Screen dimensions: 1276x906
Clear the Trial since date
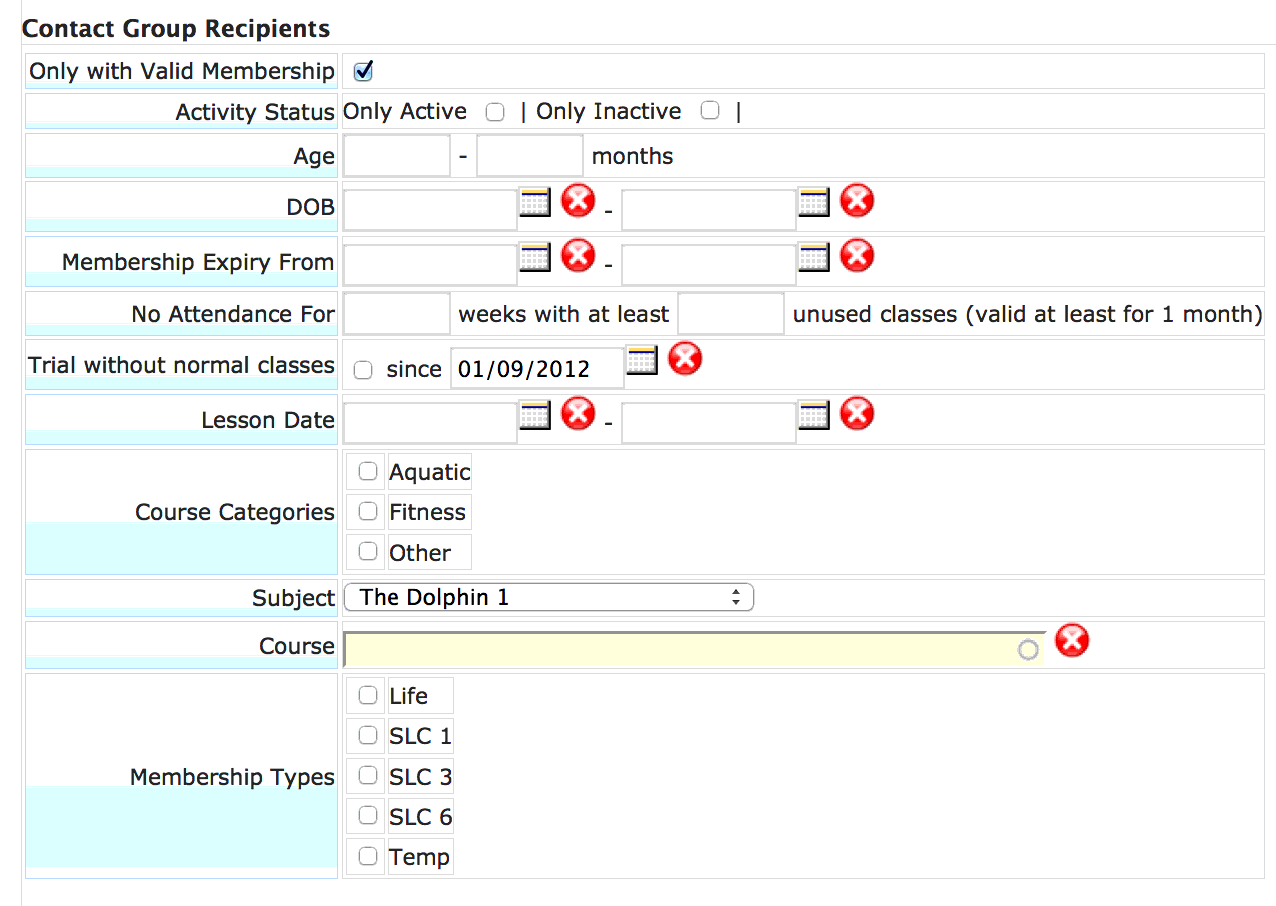click(x=685, y=358)
